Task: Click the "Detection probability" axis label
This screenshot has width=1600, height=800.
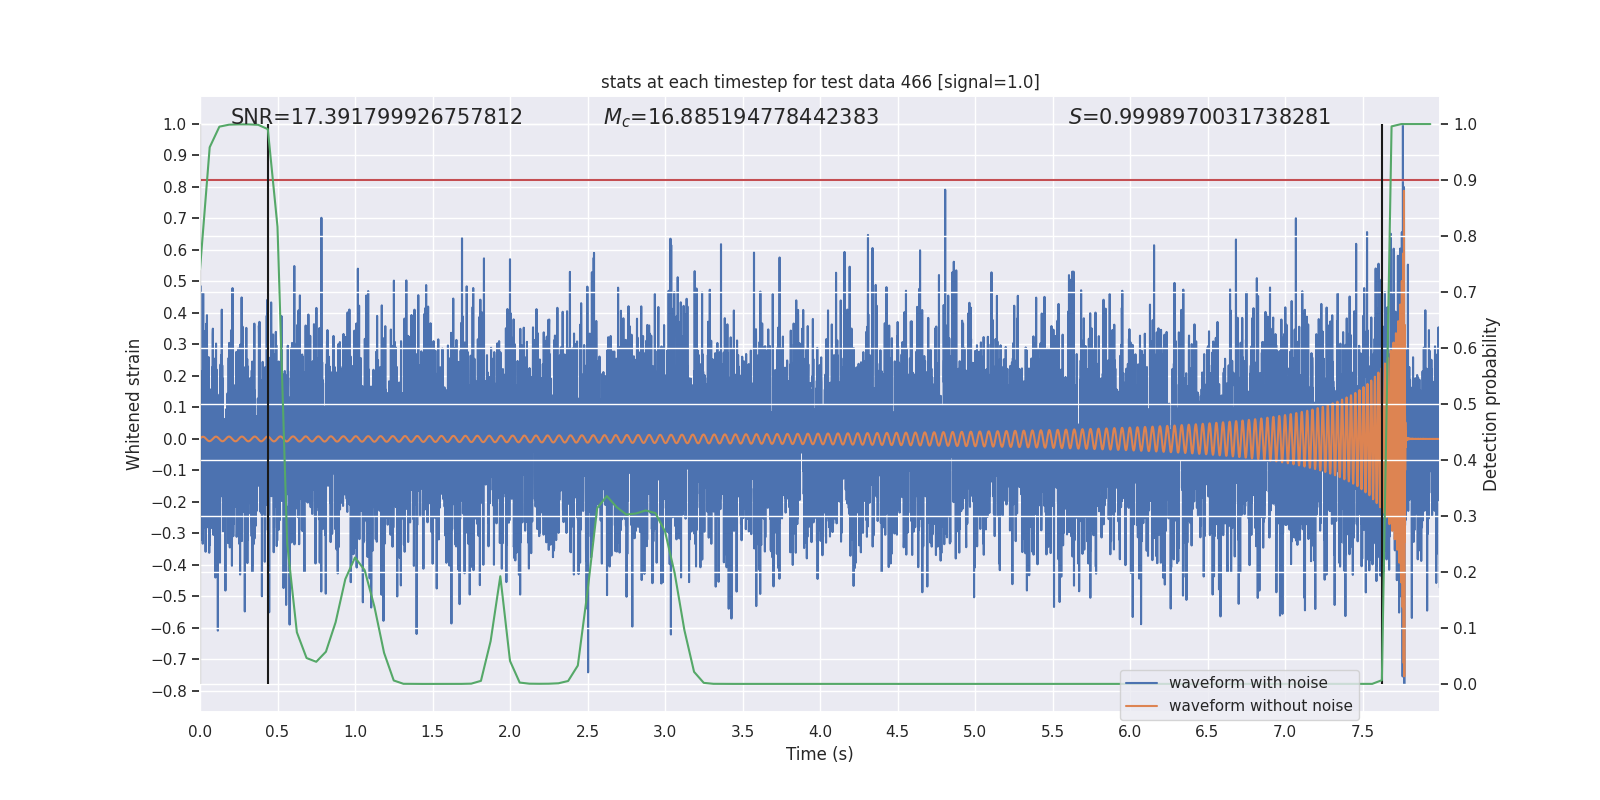Action: [x=1491, y=404]
